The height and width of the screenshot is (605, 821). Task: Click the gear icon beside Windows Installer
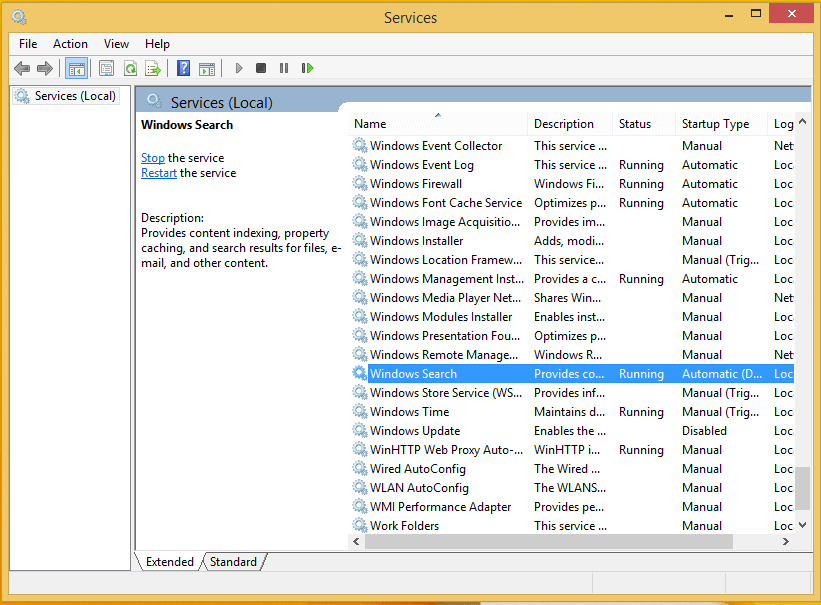[x=360, y=240]
